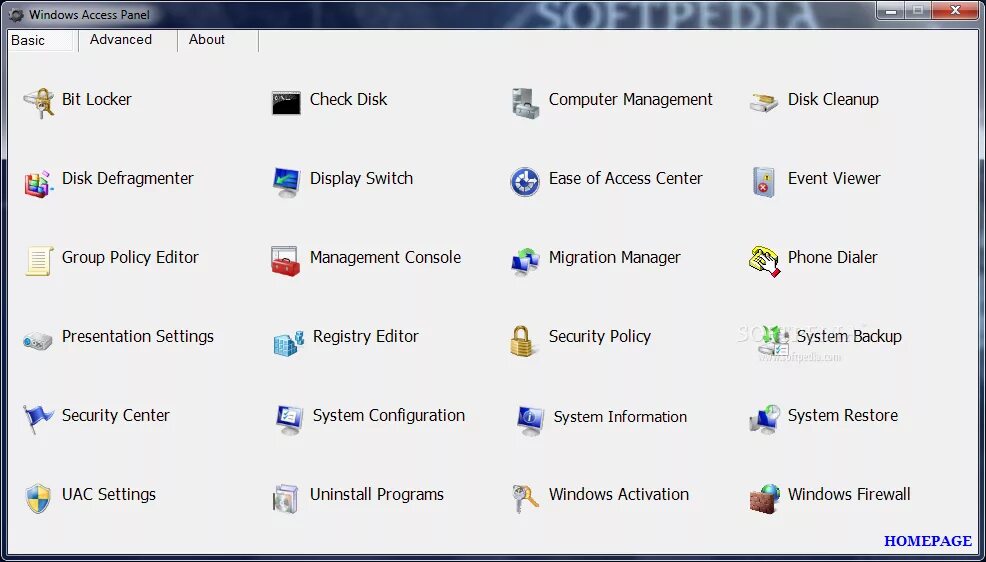Click the 'System Information' label
The height and width of the screenshot is (562, 986).
(620, 417)
